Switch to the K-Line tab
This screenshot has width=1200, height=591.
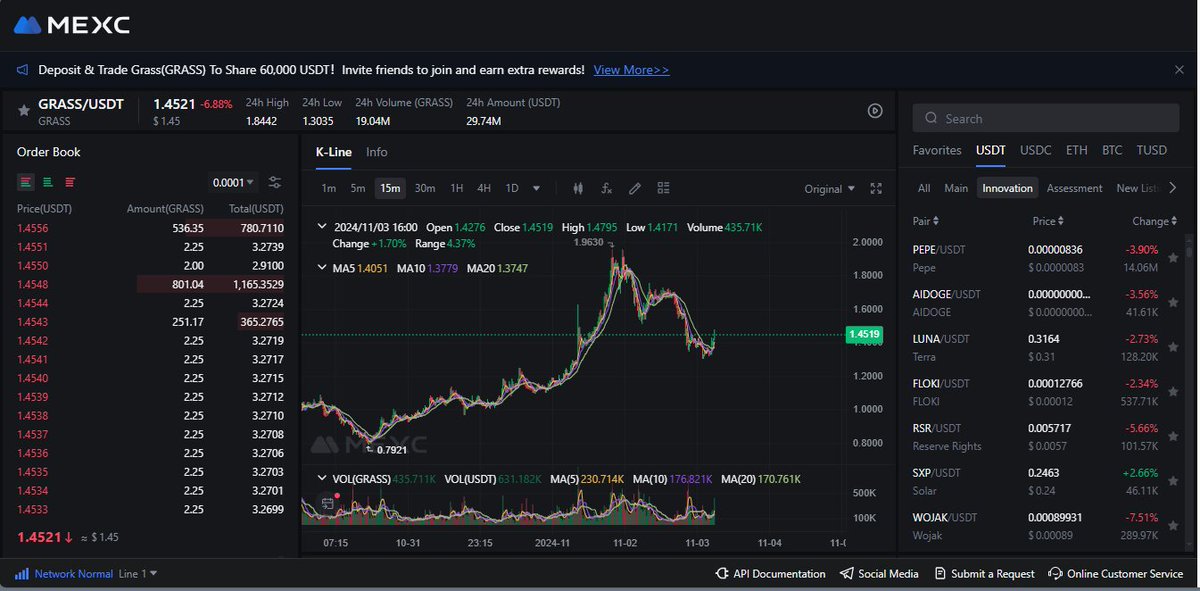click(x=333, y=152)
